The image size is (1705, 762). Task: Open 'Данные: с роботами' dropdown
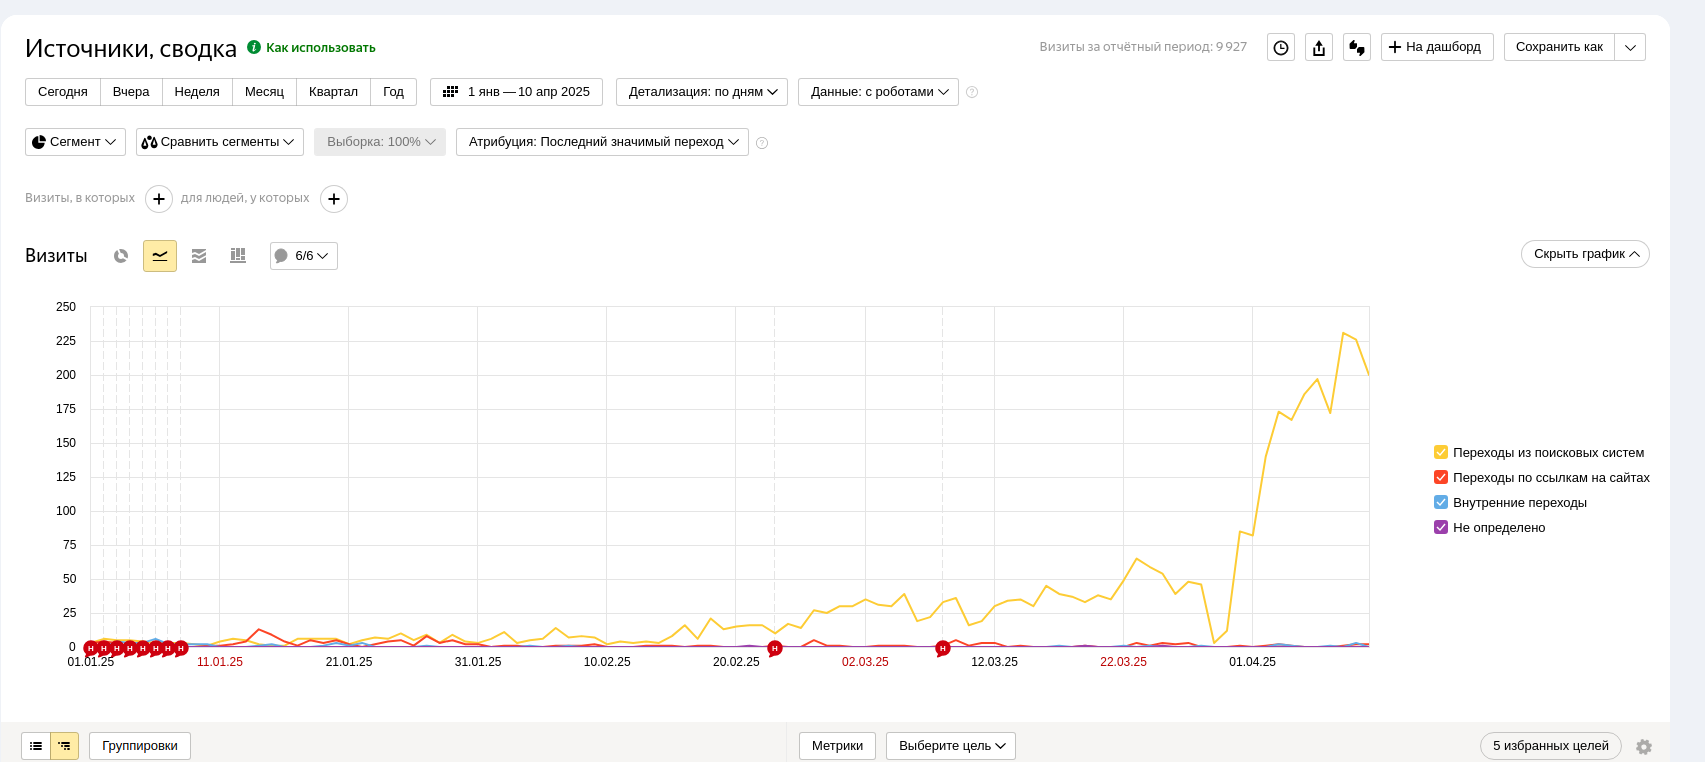878,92
